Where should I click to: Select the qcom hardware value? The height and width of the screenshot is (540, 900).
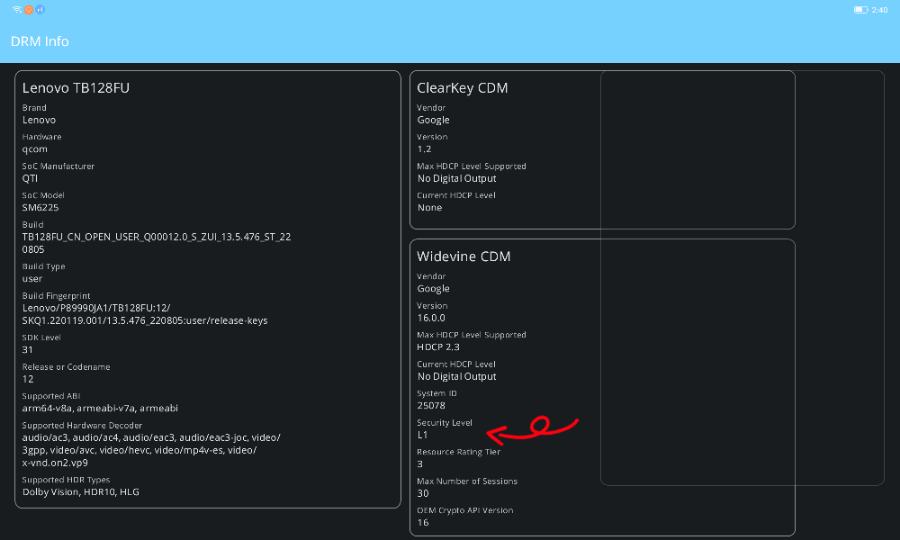(35, 149)
